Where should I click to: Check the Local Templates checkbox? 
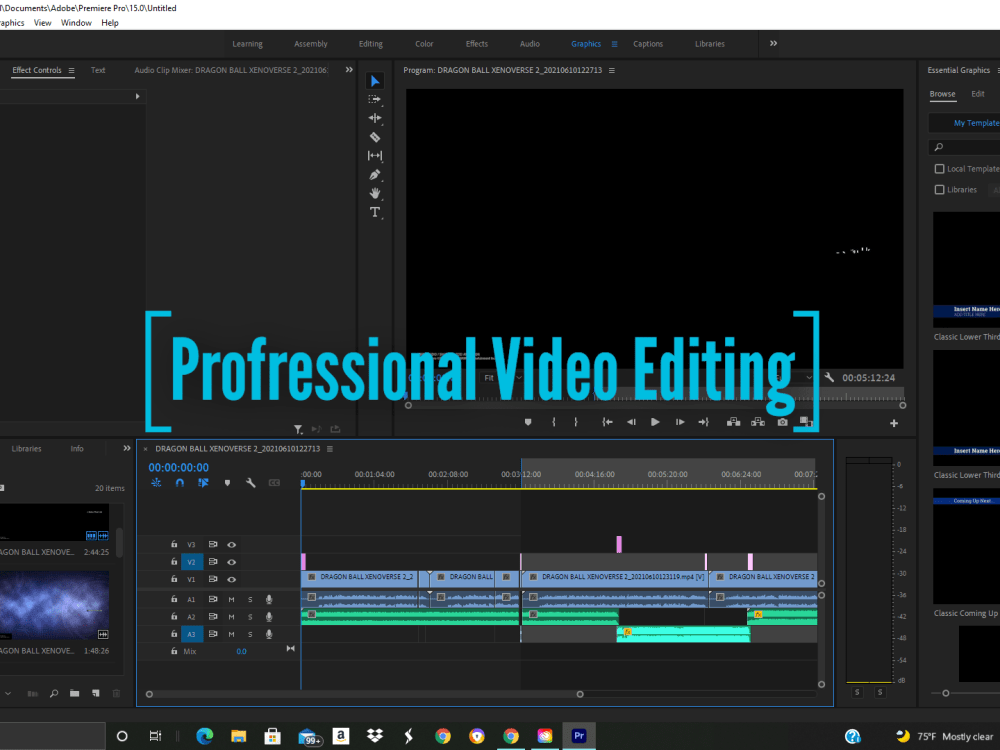[x=939, y=169]
